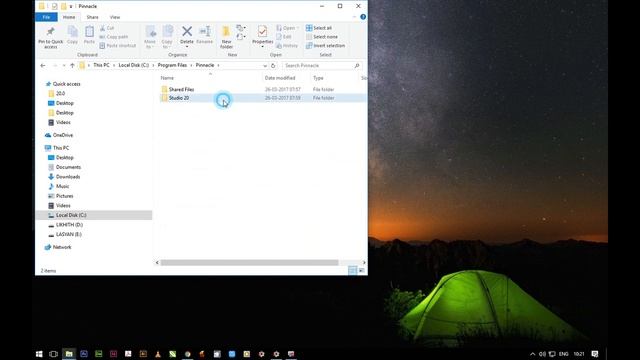The image size is (640, 360).
Task: Click History in the Open group
Action: pos(287,46)
